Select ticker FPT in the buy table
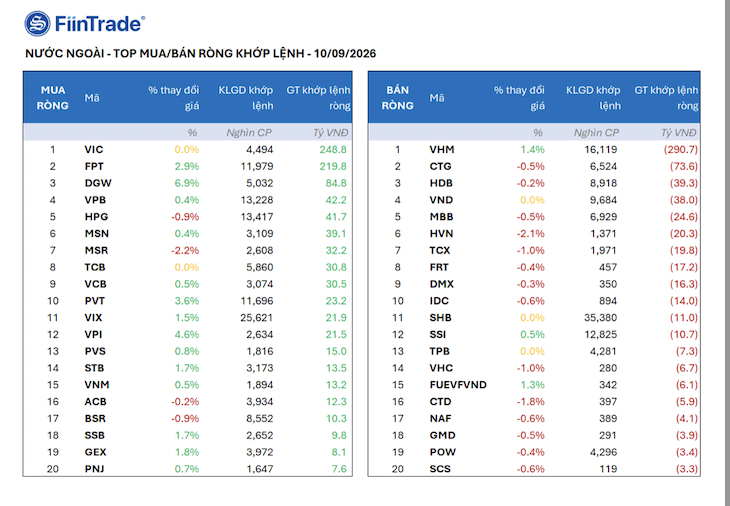730x506 pixels. click(94, 166)
